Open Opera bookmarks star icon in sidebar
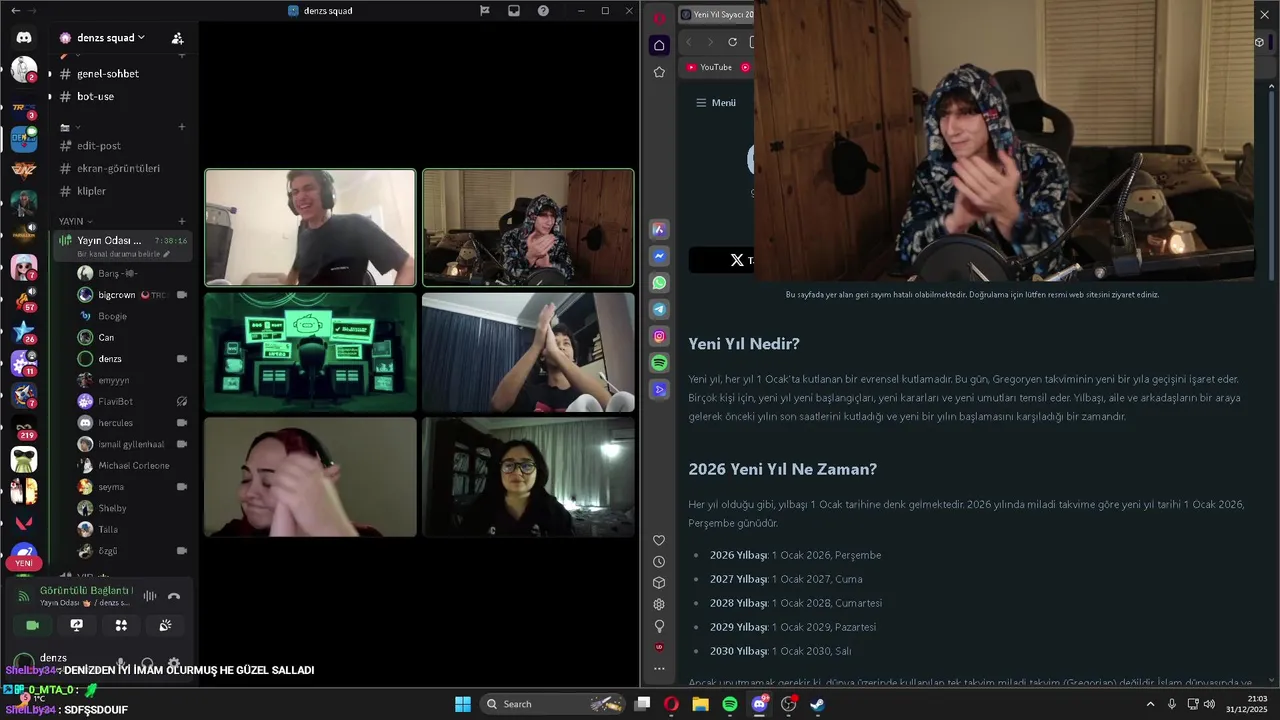Image resolution: width=1280 pixels, height=720 pixels. point(659,72)
